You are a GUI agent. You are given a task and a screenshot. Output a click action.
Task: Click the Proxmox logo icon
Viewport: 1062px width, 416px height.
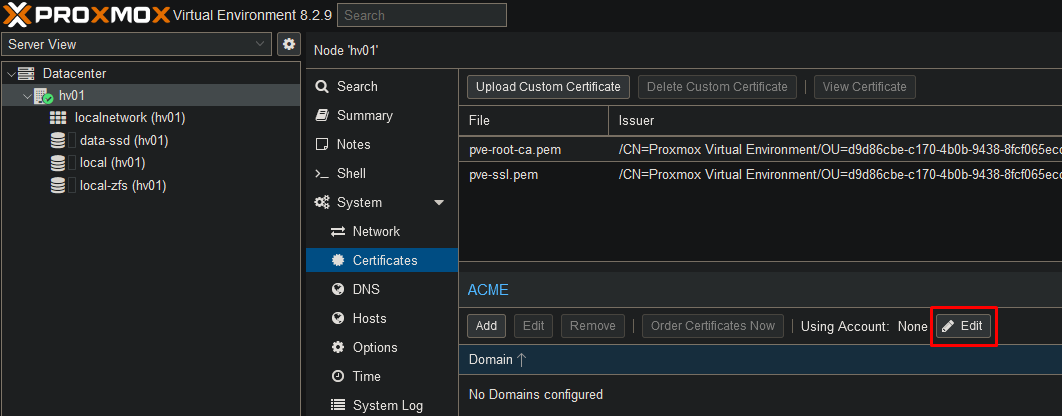pyautogui.click(x=19, y=15)
